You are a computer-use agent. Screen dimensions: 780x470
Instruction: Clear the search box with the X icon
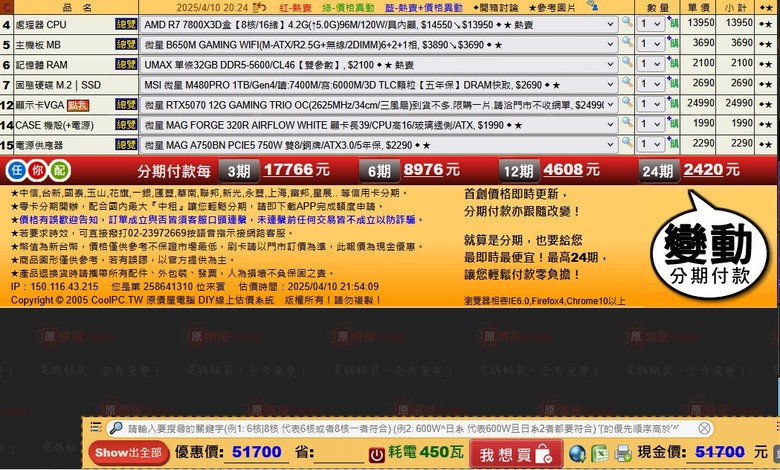[x=704, y=428]
